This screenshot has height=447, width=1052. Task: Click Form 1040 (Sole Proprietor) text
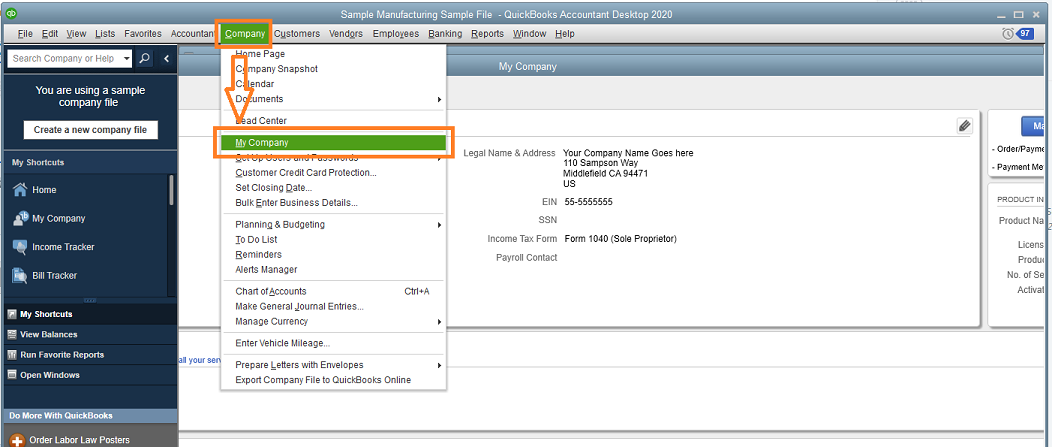[621, 239]
